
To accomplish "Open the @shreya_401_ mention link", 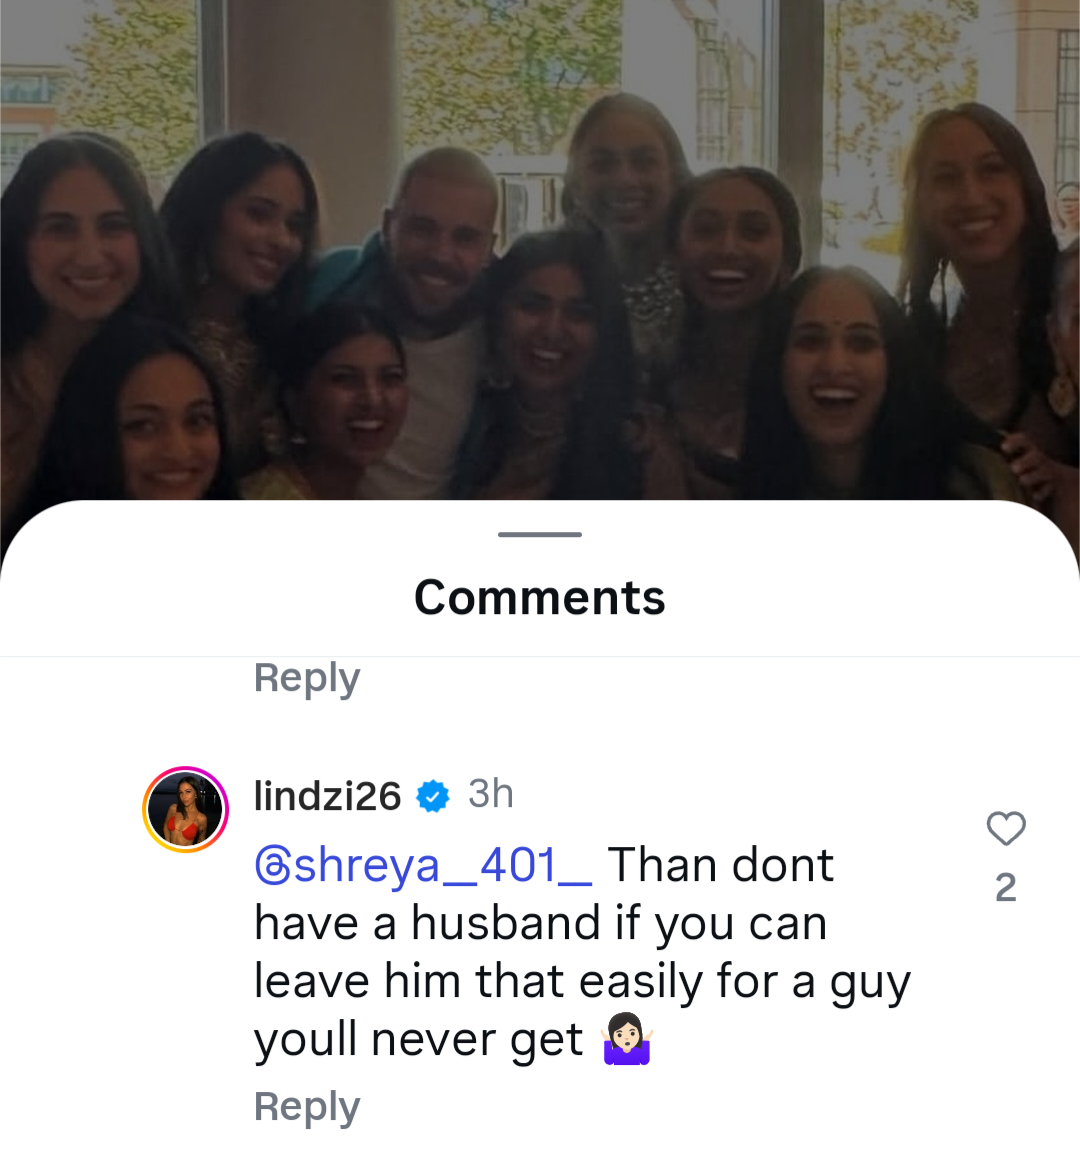I will tap(423, 866).
